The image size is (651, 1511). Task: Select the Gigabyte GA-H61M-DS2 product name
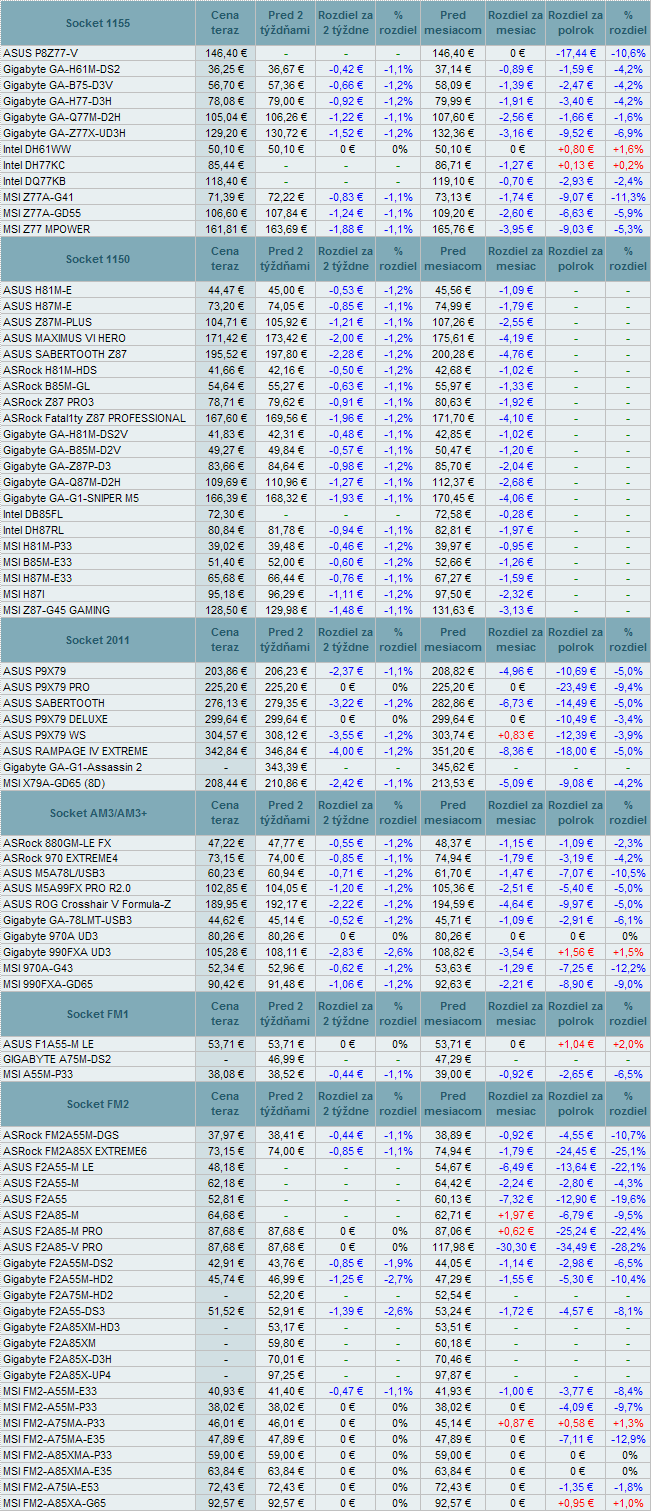point(62,69)
